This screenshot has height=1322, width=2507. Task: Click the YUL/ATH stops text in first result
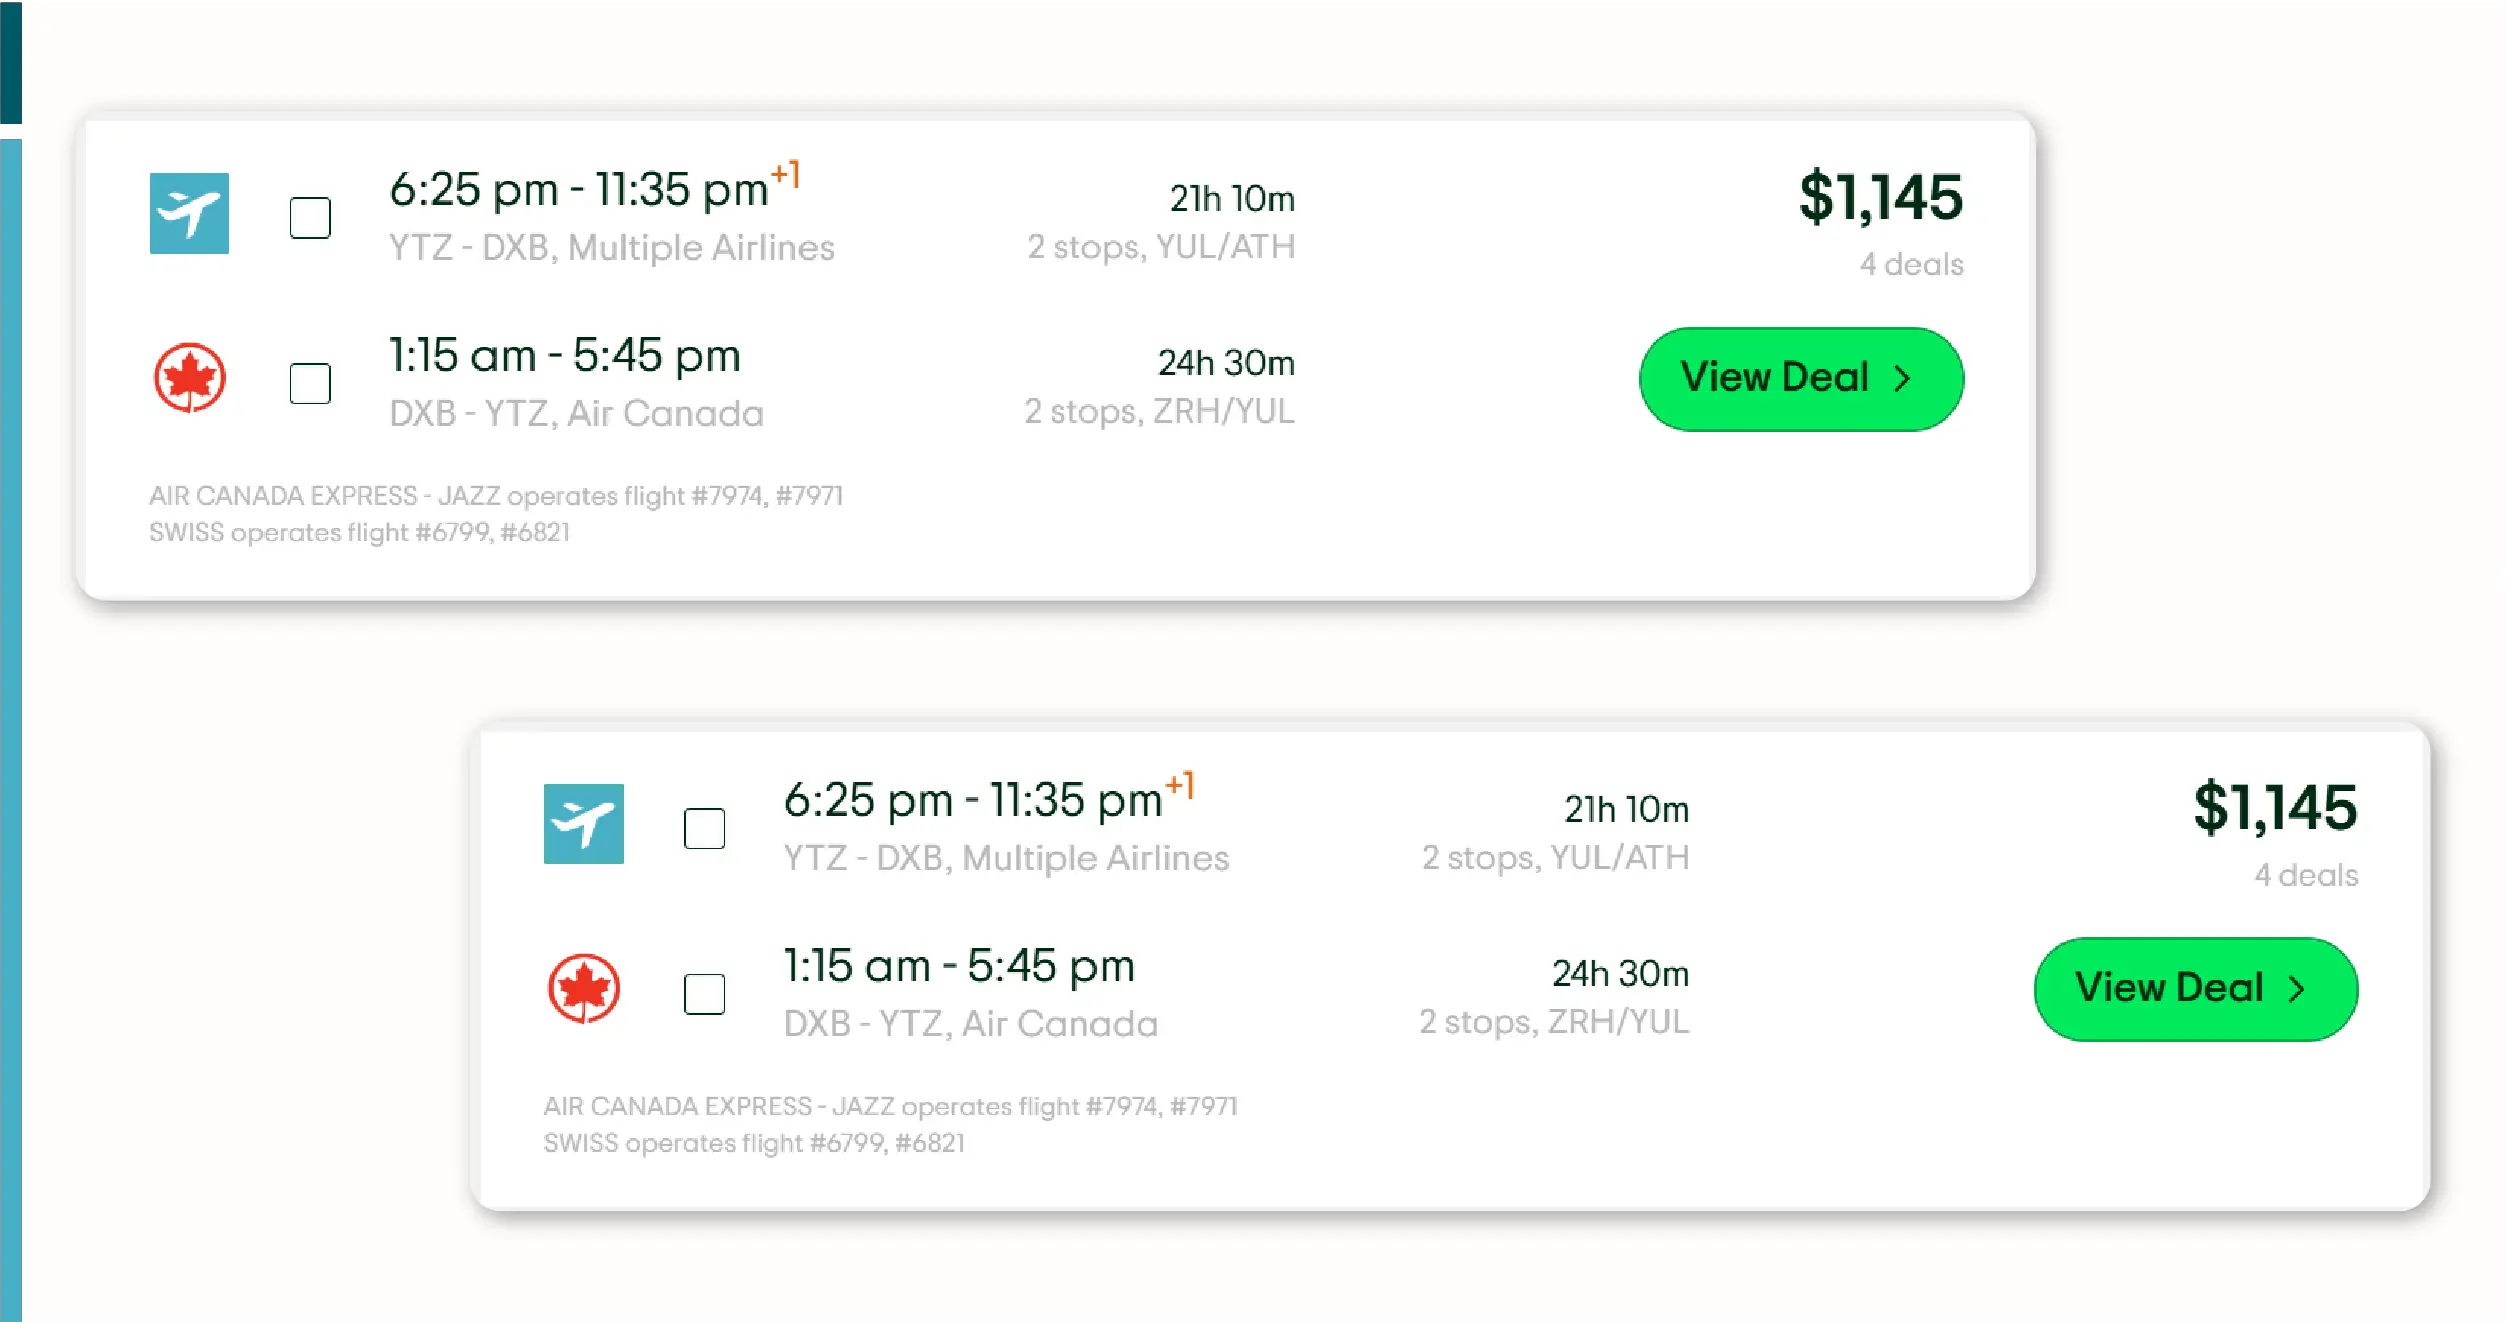[1225, 247]
